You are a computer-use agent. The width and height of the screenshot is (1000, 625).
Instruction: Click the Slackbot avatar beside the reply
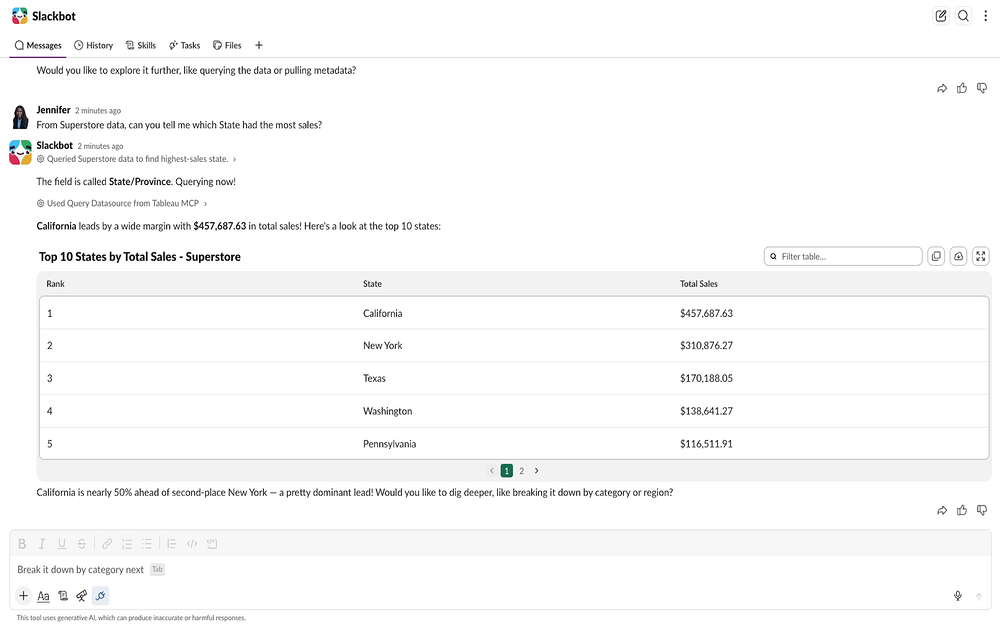[x=20, y=152]
